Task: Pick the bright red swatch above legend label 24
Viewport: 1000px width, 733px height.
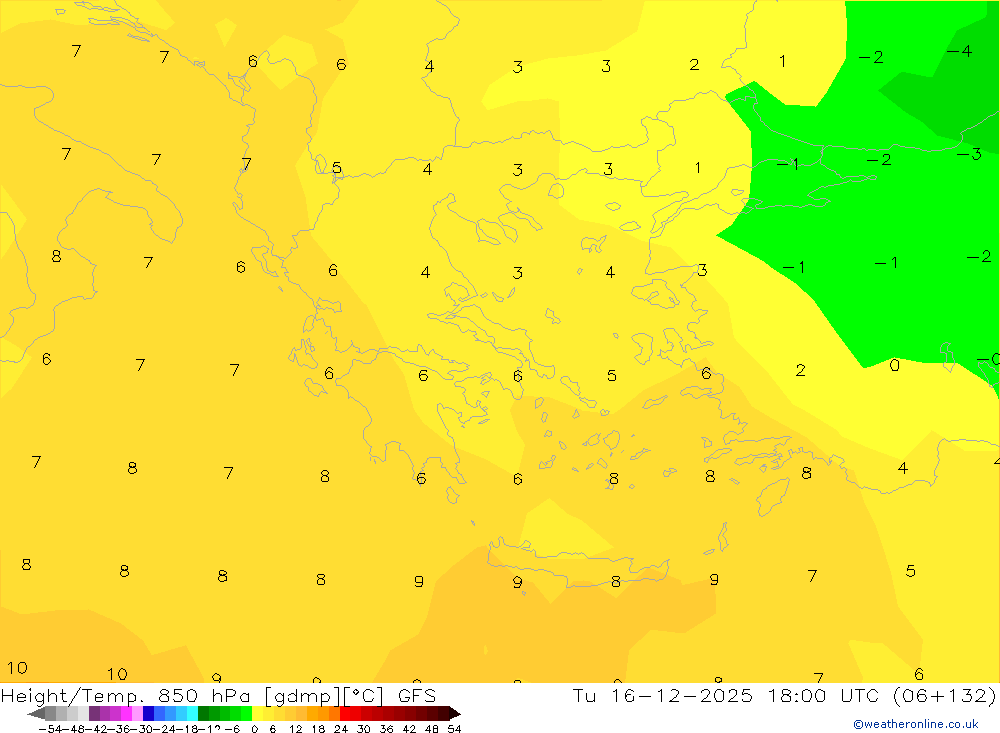Action: 345,714
